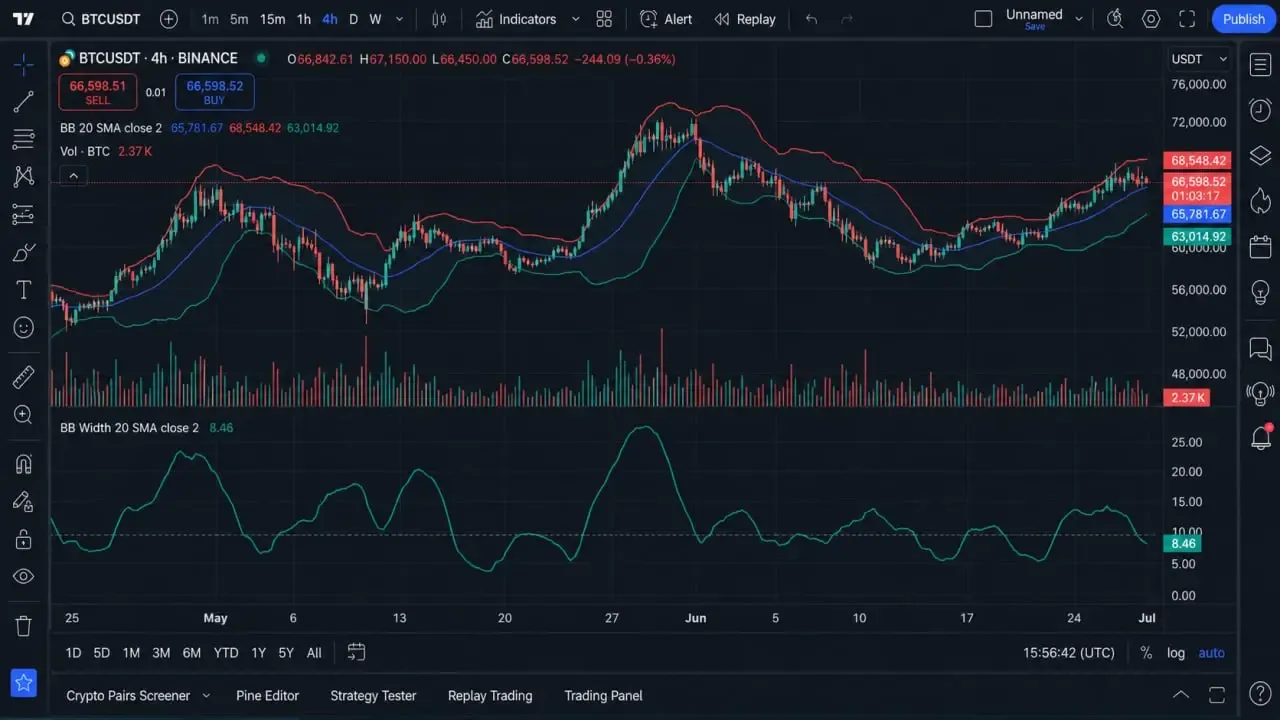Open the favorites star toolbar
The image size is (1280, 720).
coord(24,683)
